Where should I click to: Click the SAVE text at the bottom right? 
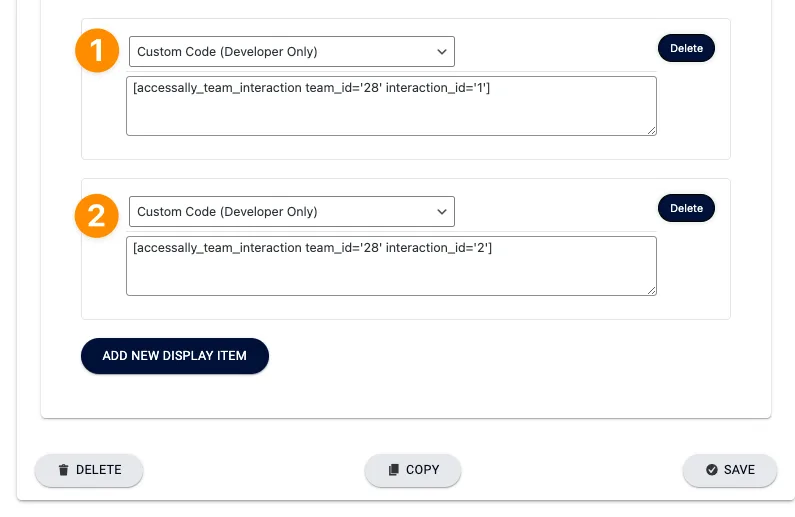tap(739, 470)
